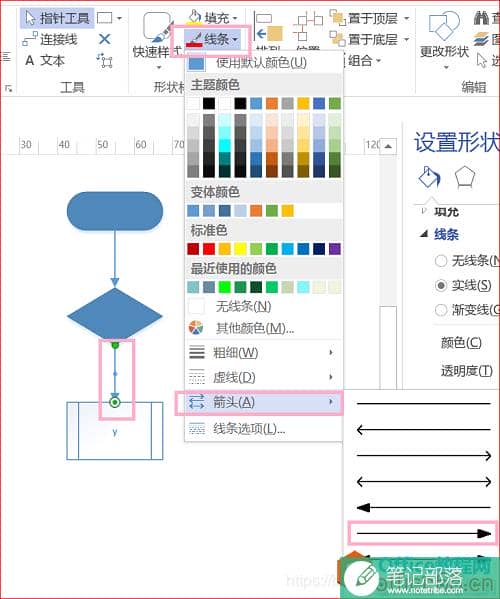500x599 pixels.
Task: Click the 粗细(W) line weight icon
Action: click(197, 352)
